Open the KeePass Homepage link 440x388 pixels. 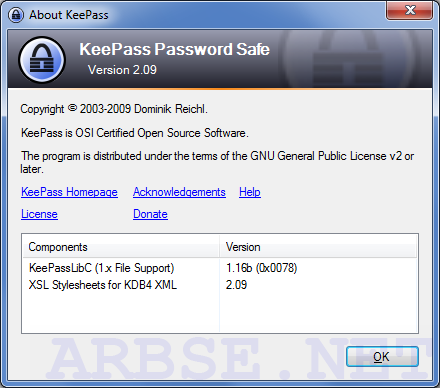pyautogui.click(x=69, y=192)
